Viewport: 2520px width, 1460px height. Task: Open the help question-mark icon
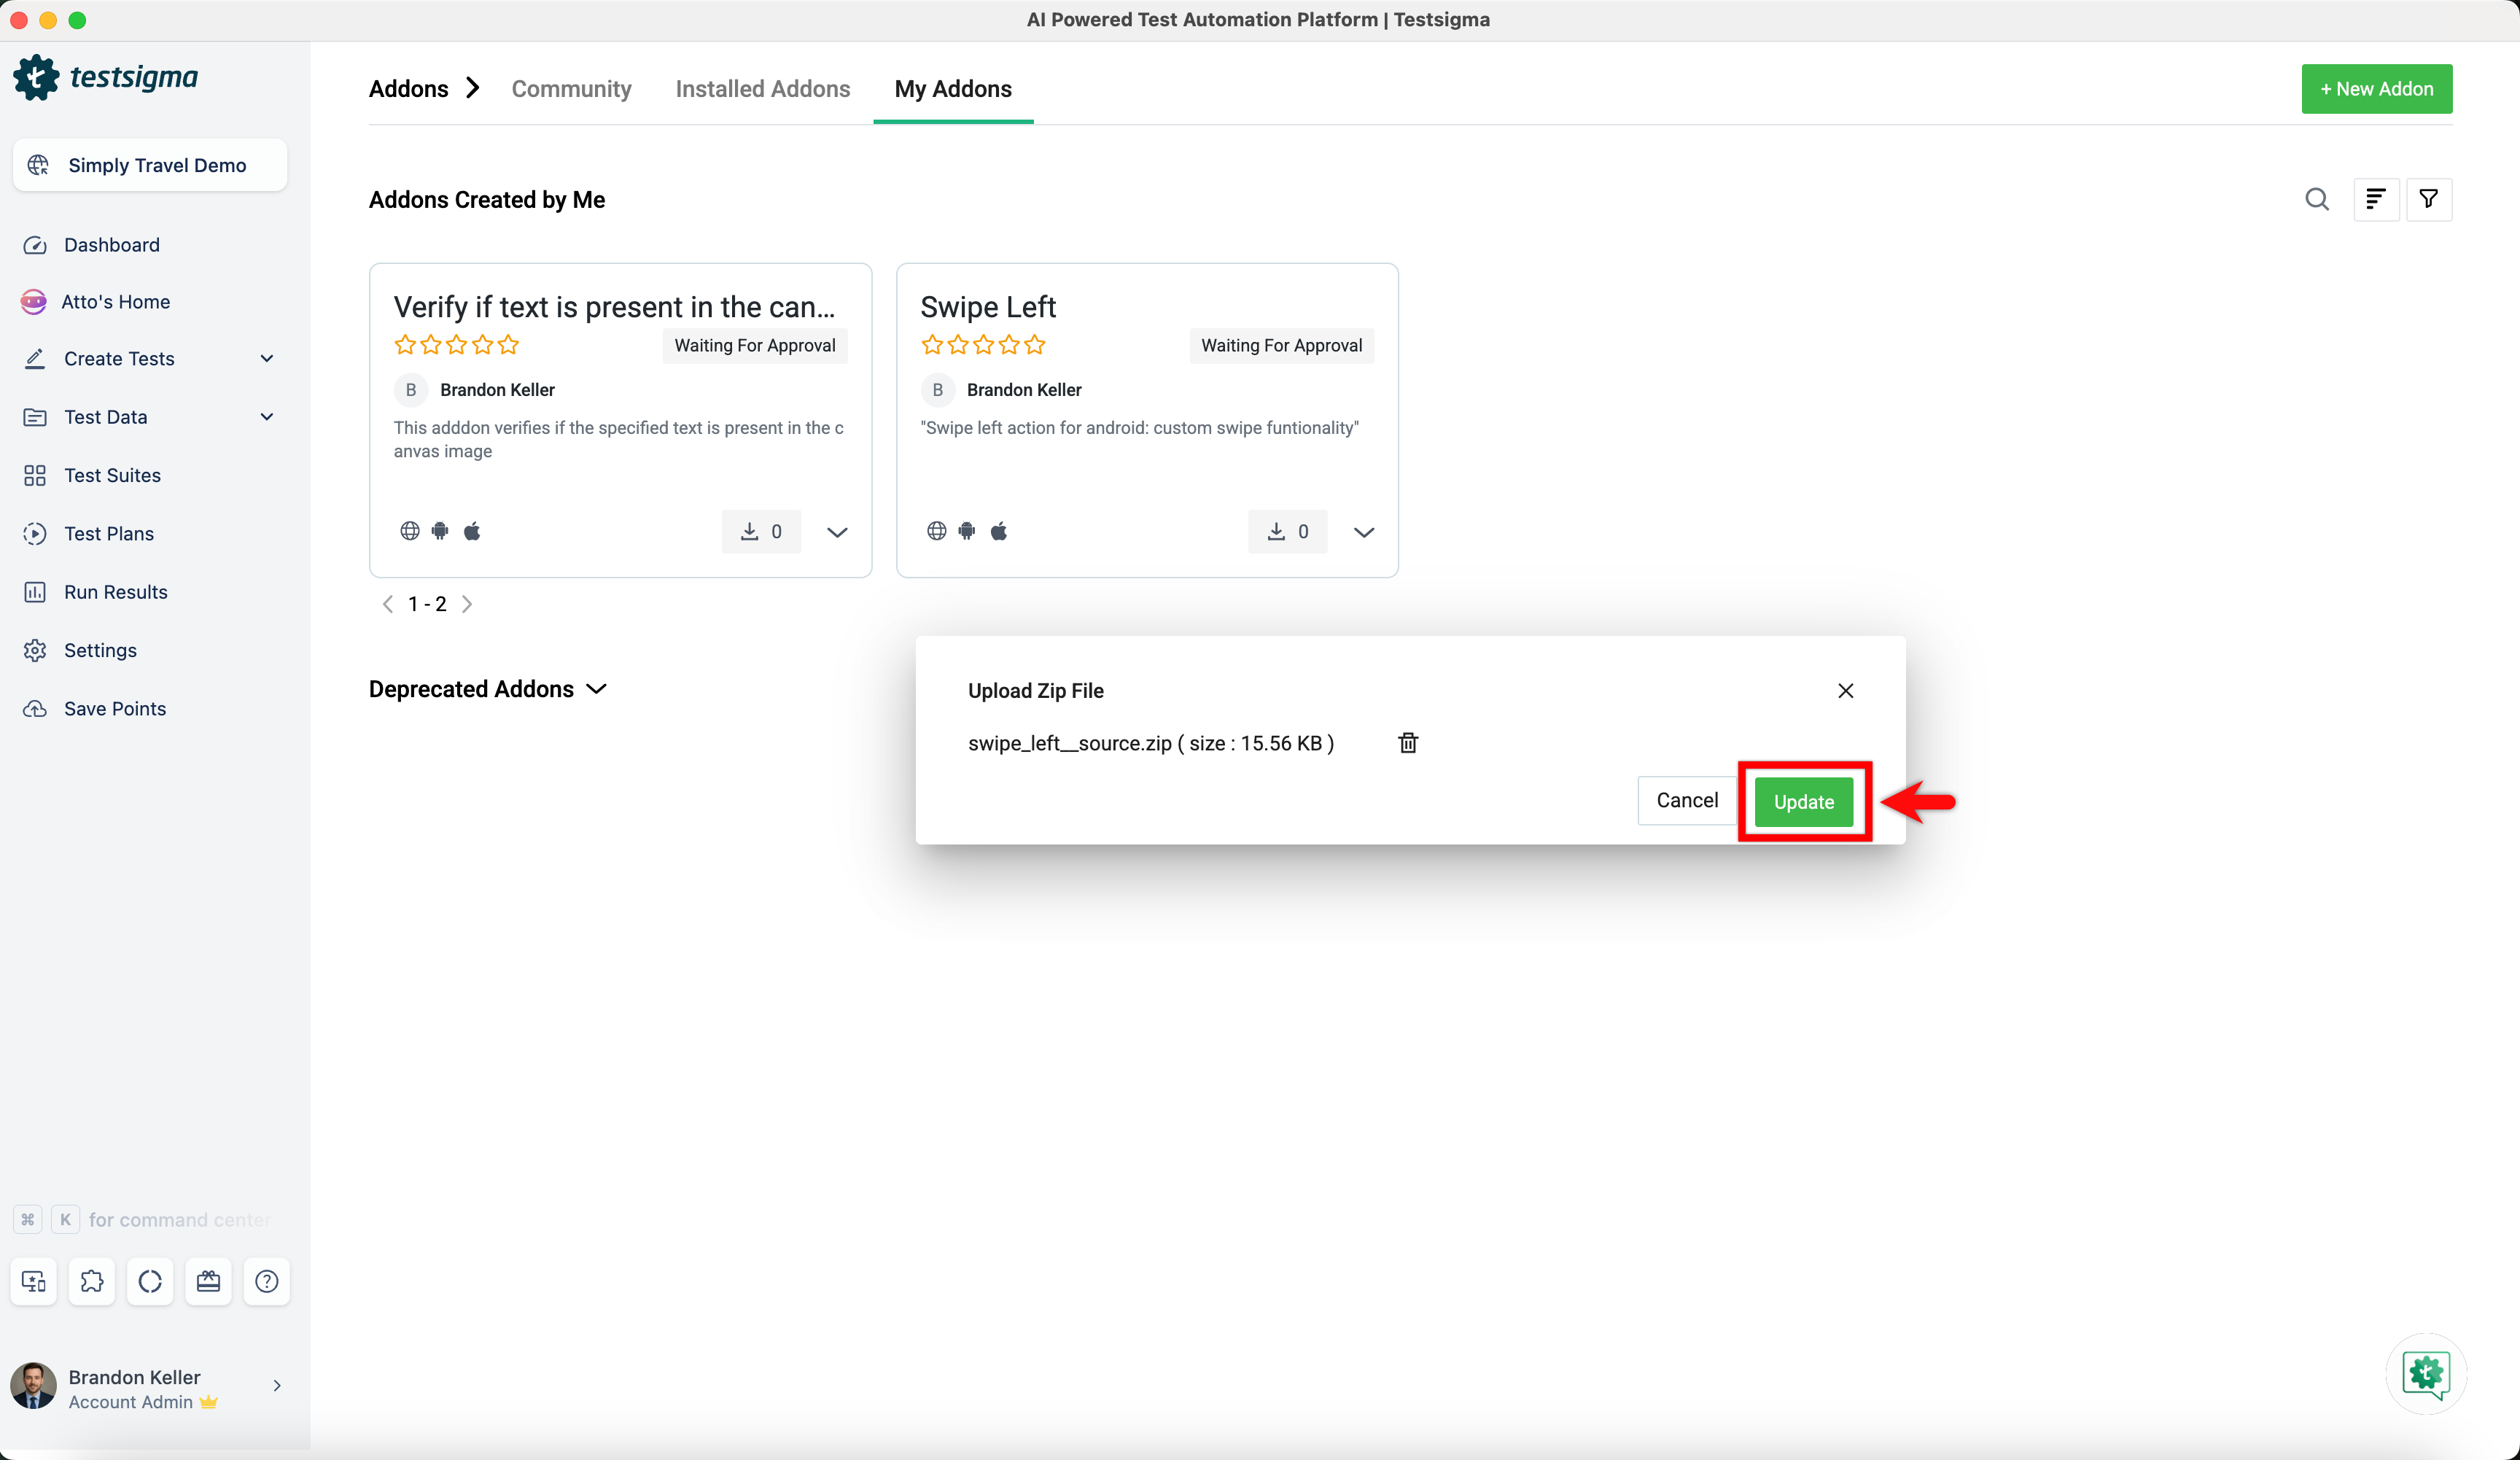266,1281
